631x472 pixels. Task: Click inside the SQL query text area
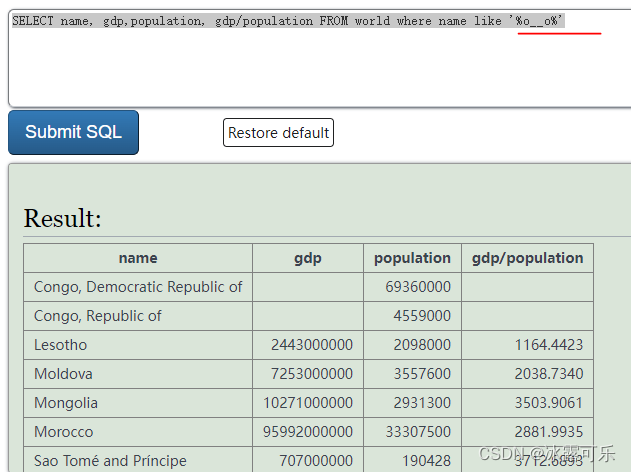pyautogui.click(x=320, y=58)
